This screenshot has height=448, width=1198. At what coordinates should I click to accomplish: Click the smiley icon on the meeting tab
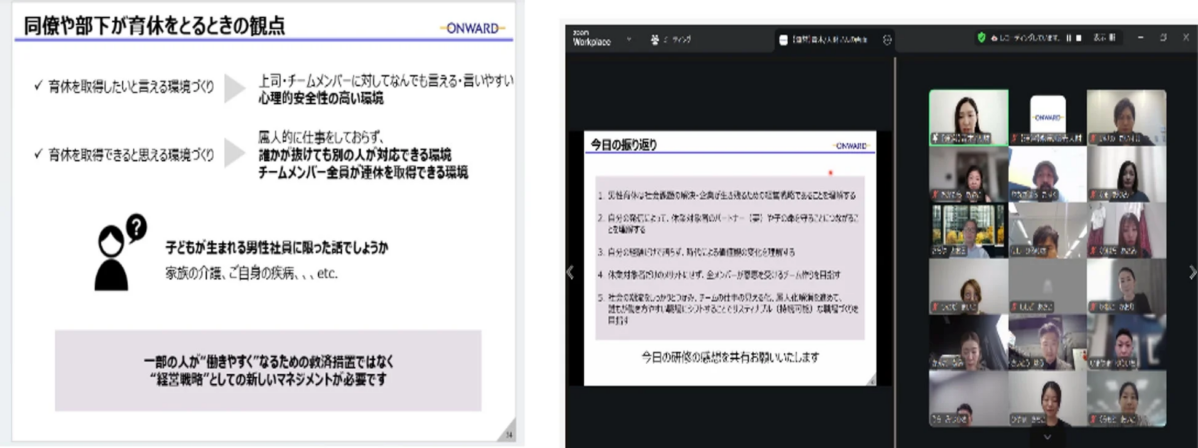[x=887, y=41]
